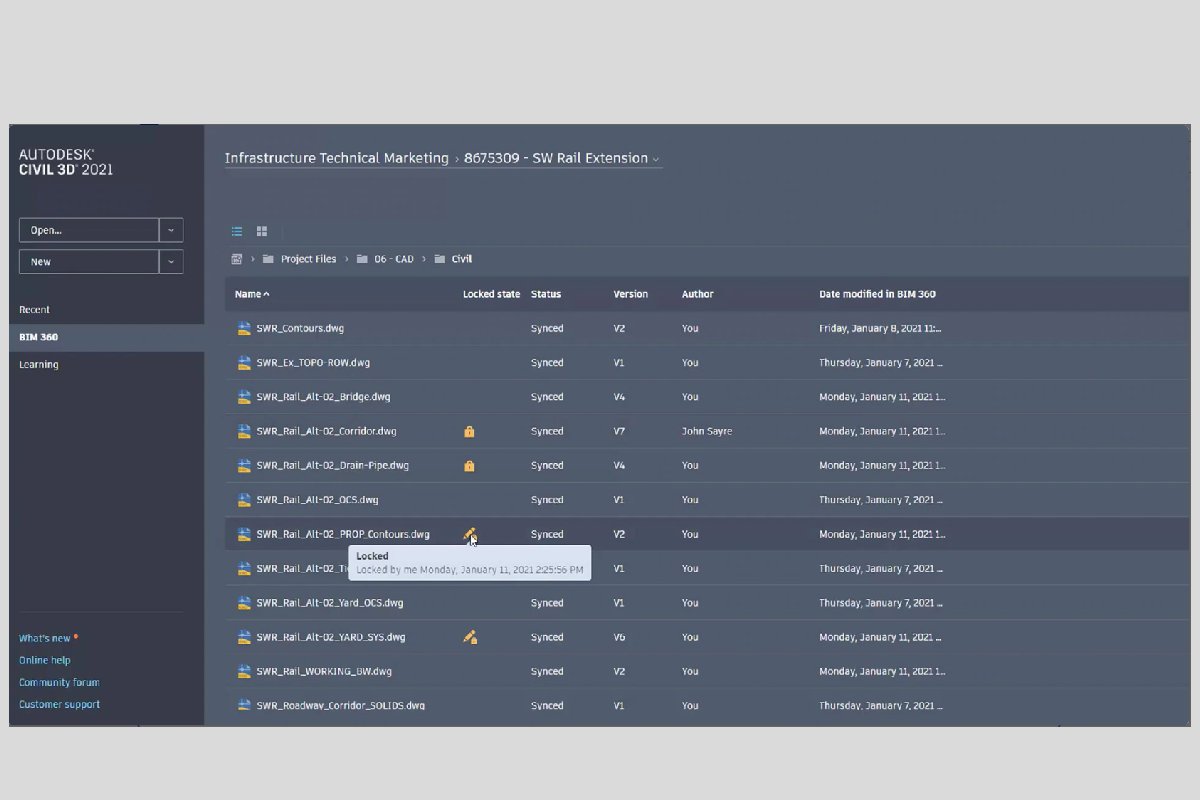
Task: Switch to list view icon
Action: tap(237, 231)
